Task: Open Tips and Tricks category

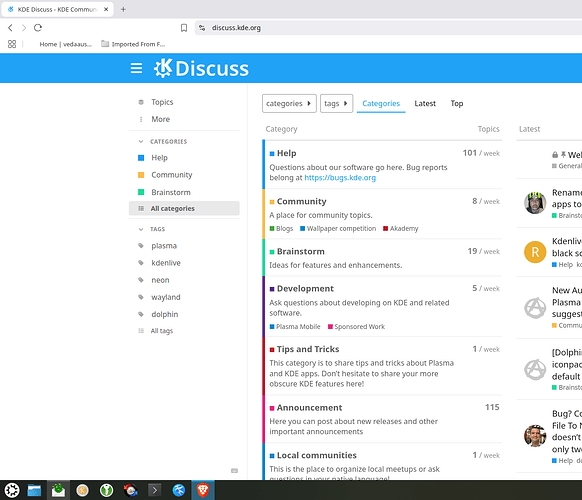Action: coord(308,349)
